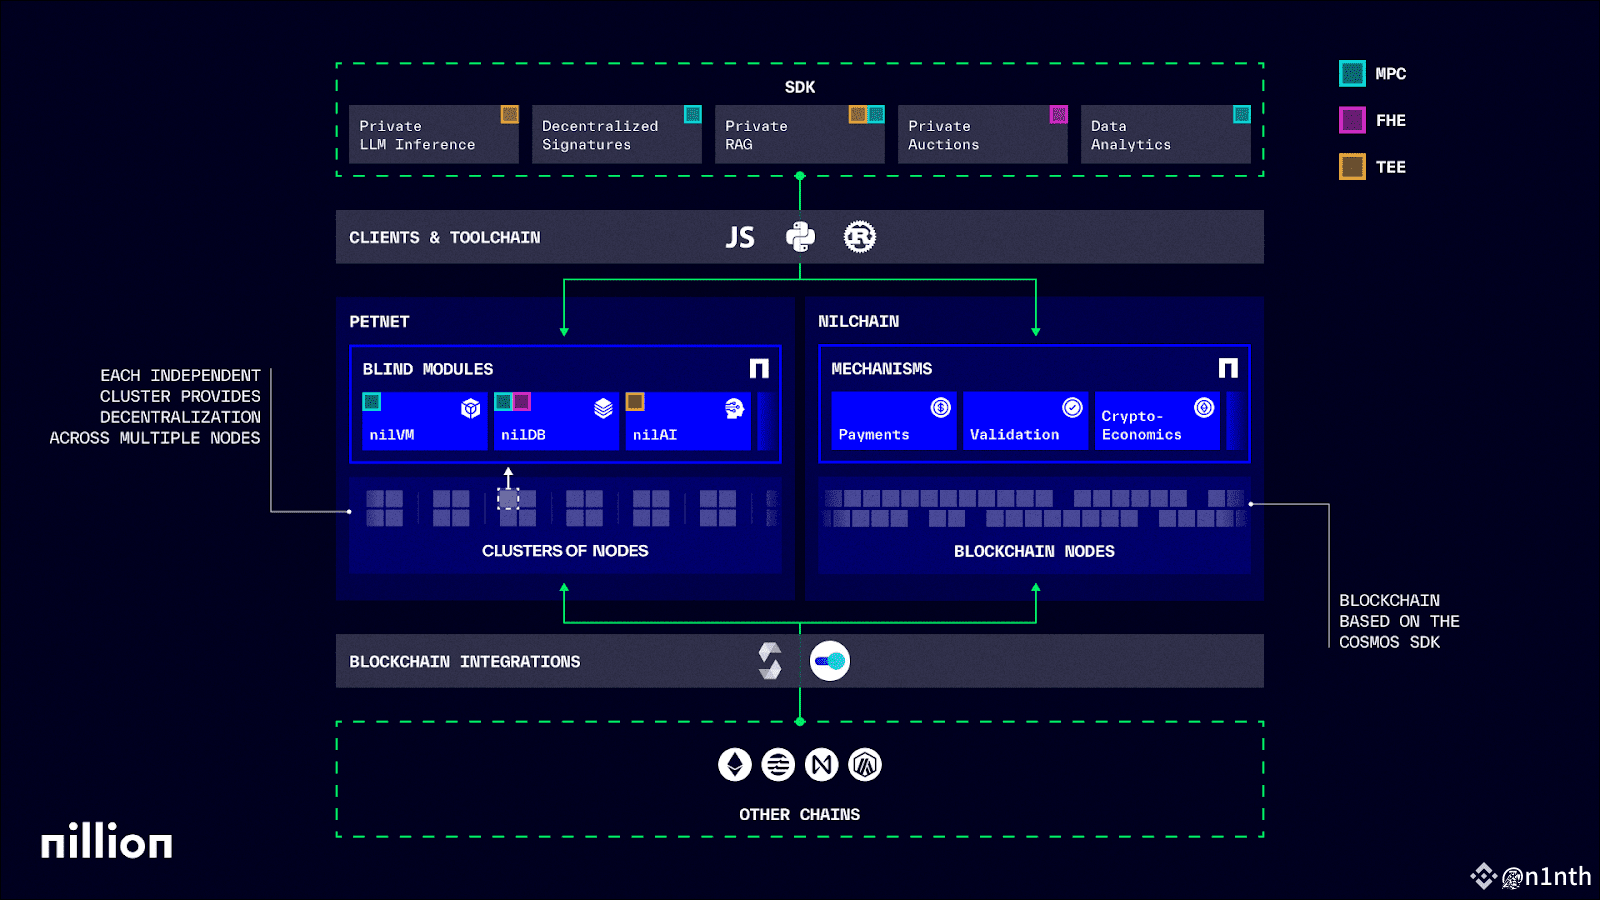Click the head icon on the nilAI card
Screen dimensions: 1600x900
point(735,408)
